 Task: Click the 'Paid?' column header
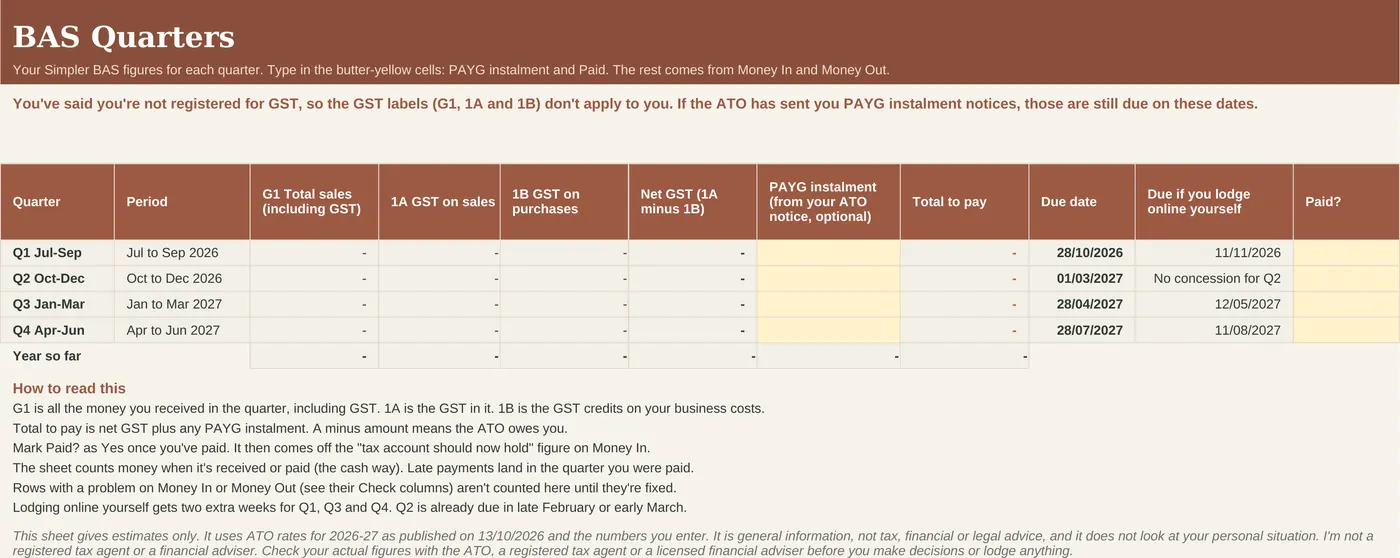1346,202
